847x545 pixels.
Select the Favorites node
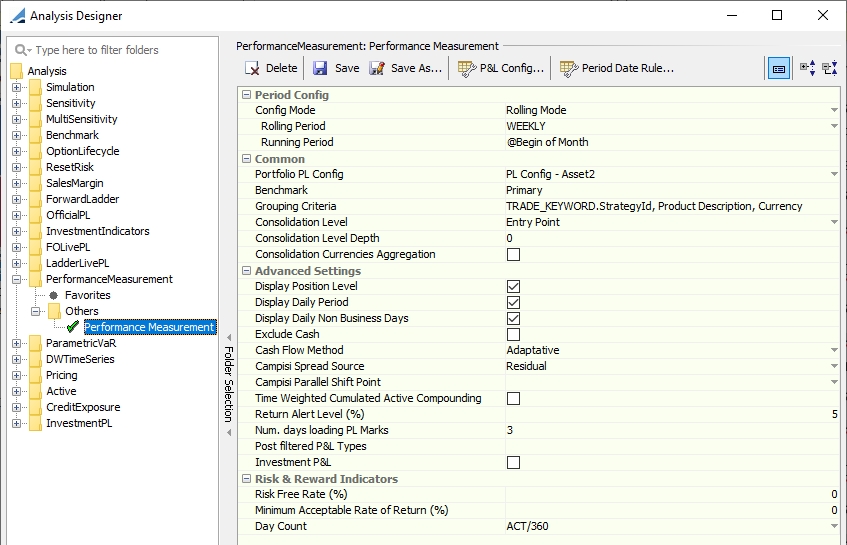click(88, 295)
